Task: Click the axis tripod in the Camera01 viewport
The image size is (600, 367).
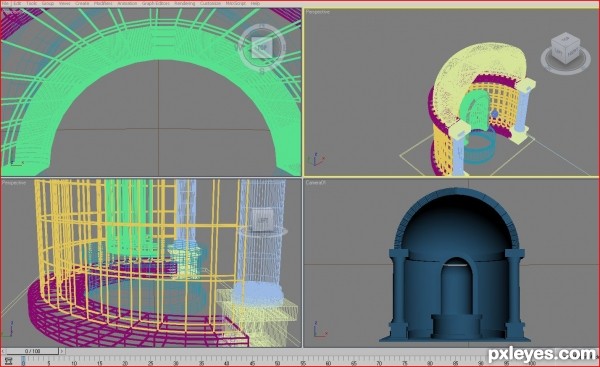Action: pyautogui.click(x=320, y=330)
